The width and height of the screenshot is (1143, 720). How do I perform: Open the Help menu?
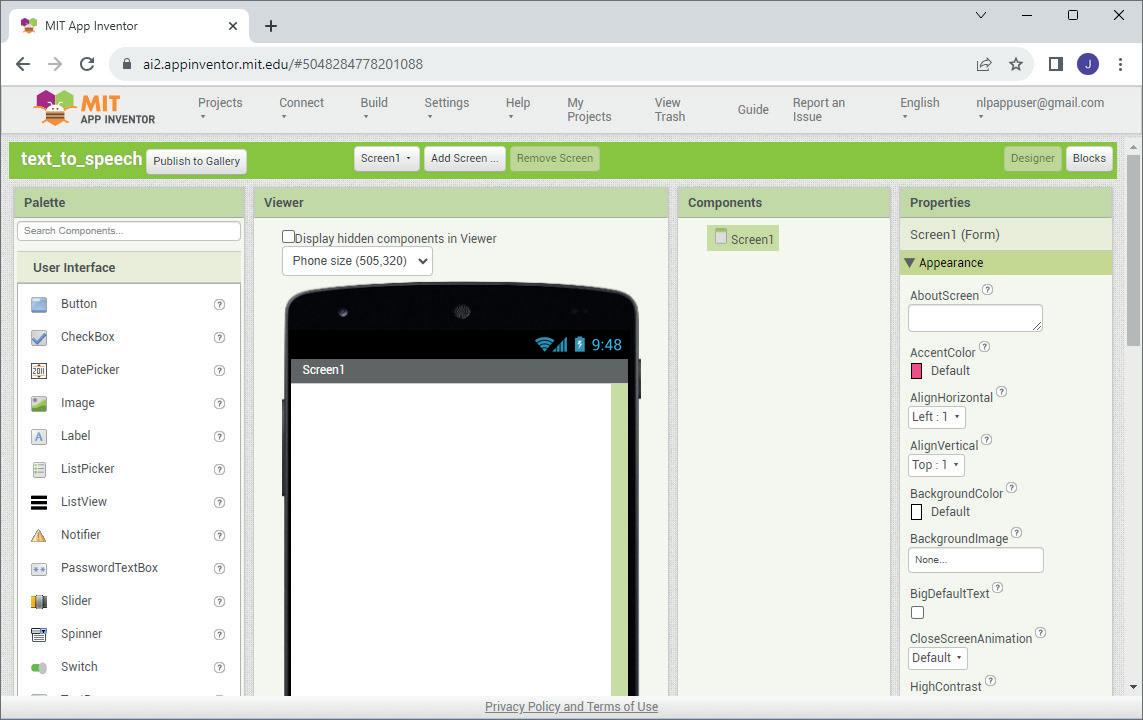[x=518, y=109]
